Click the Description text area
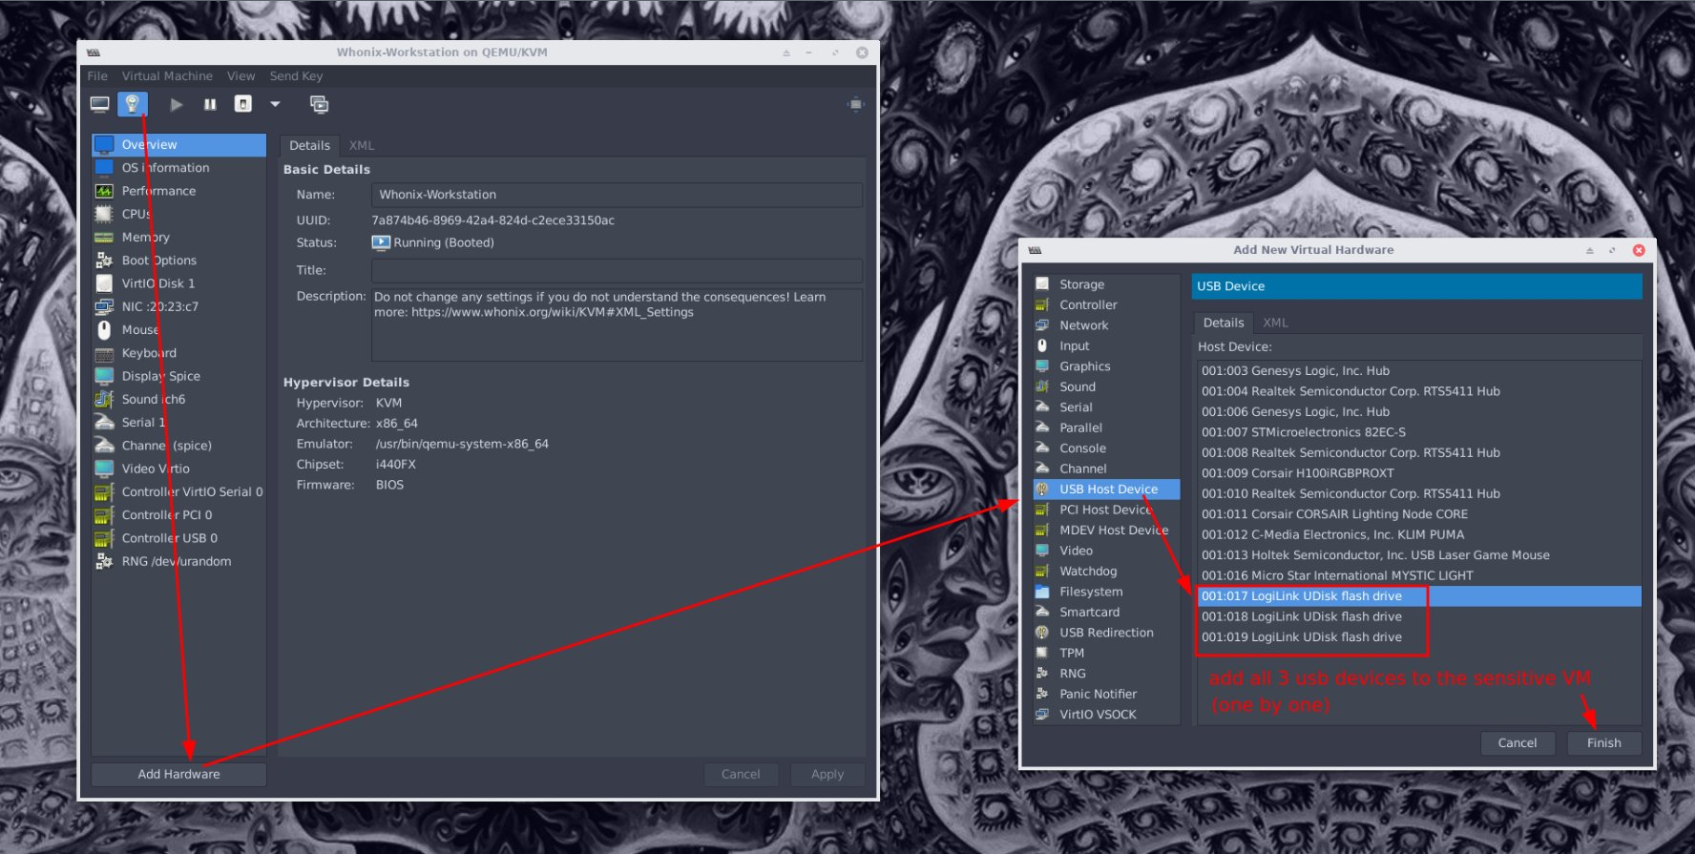This screenshot has width=1695, height=854. click(617, 324)
